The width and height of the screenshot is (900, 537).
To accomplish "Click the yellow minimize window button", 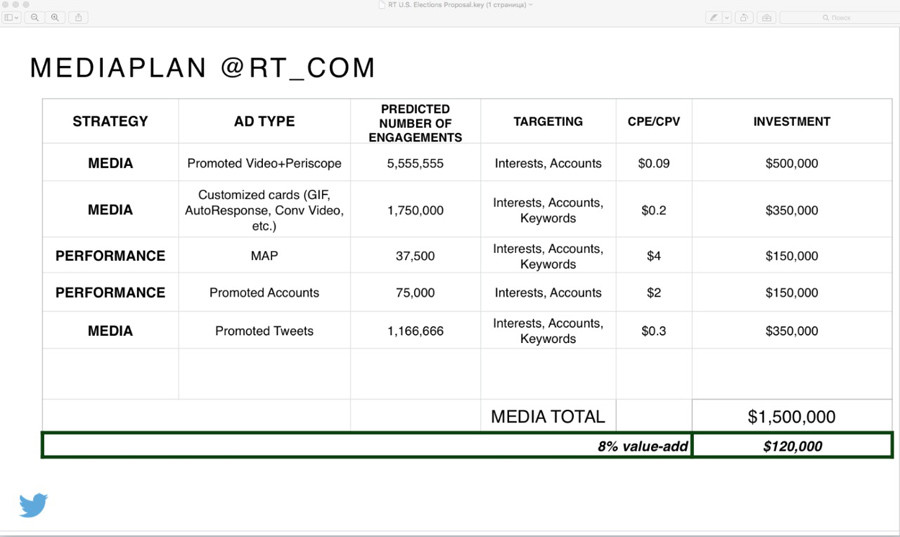I will pyautogui.click(x=15, y=4).
